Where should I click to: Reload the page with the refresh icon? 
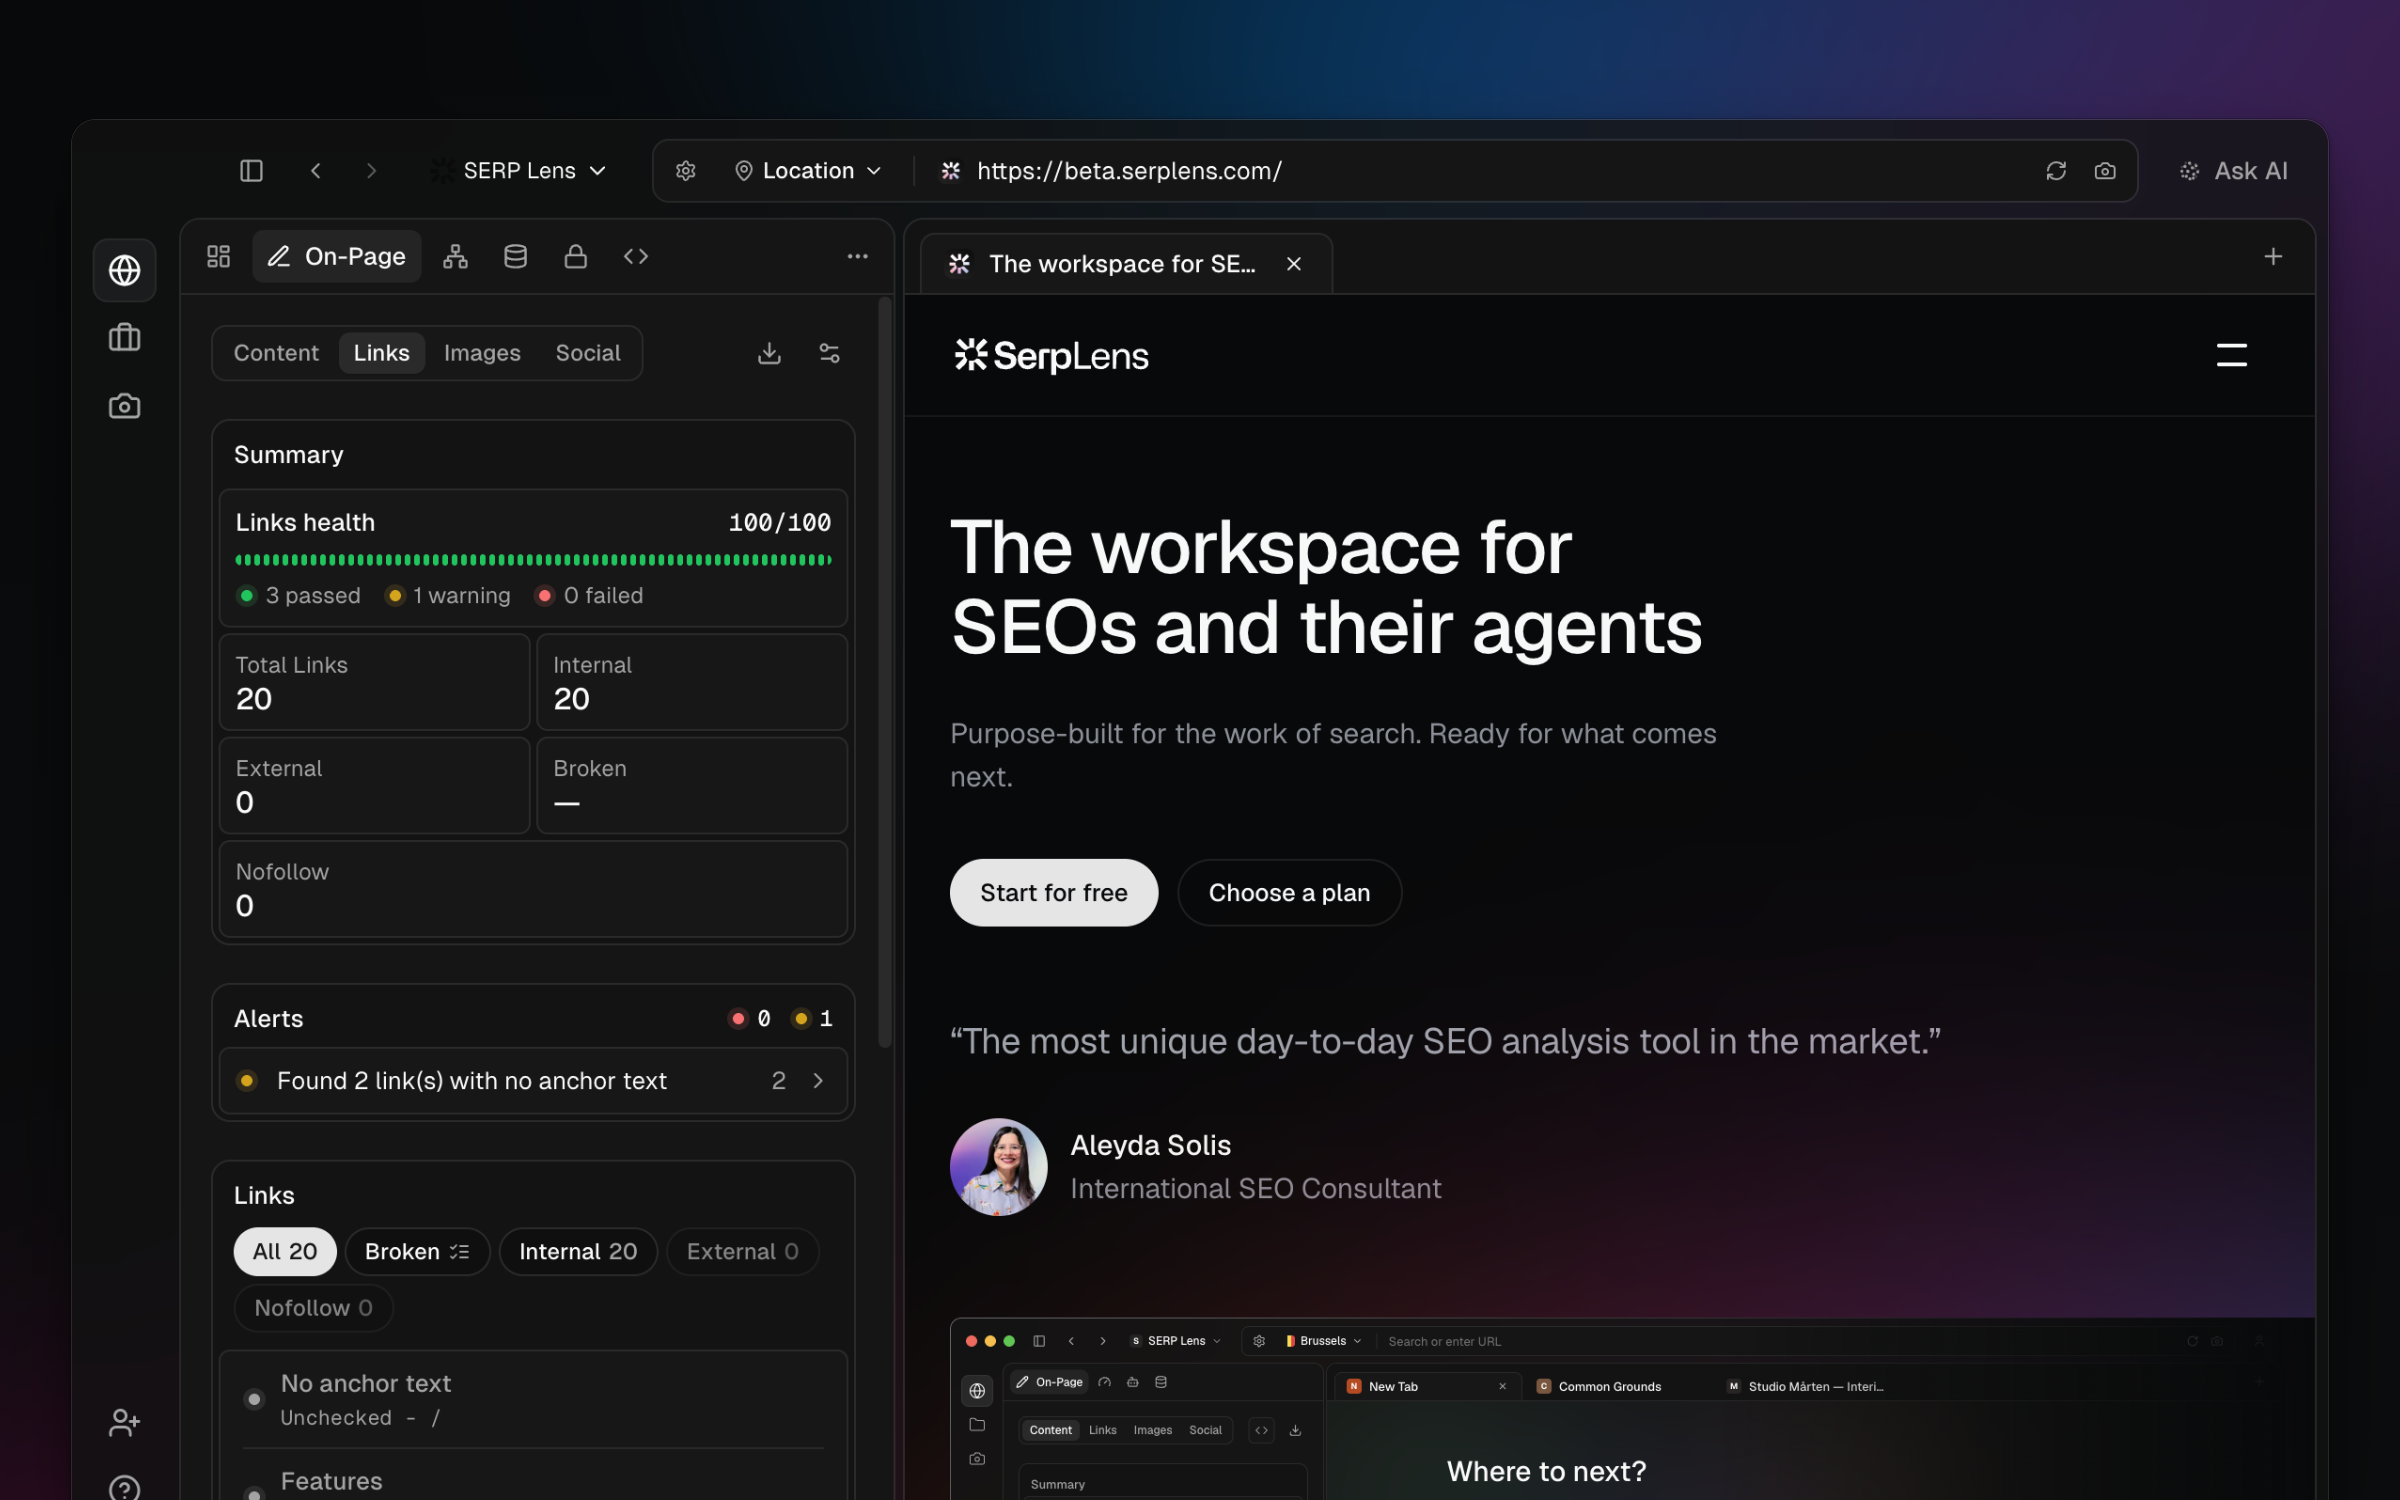tap(2056, 171)
